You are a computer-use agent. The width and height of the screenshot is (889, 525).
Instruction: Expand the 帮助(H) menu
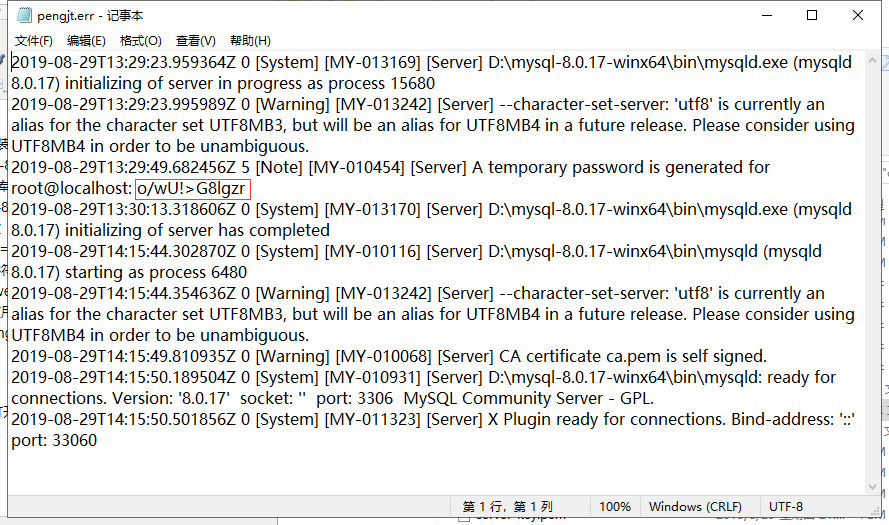pyautogui.click(x=250, y=41)
